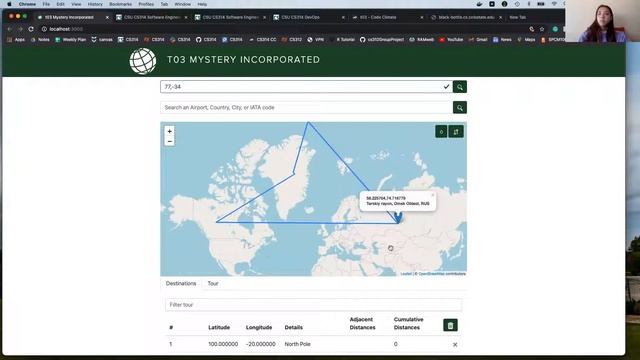
Task: Open the Maps bookmark
Action: click(526, 40)
